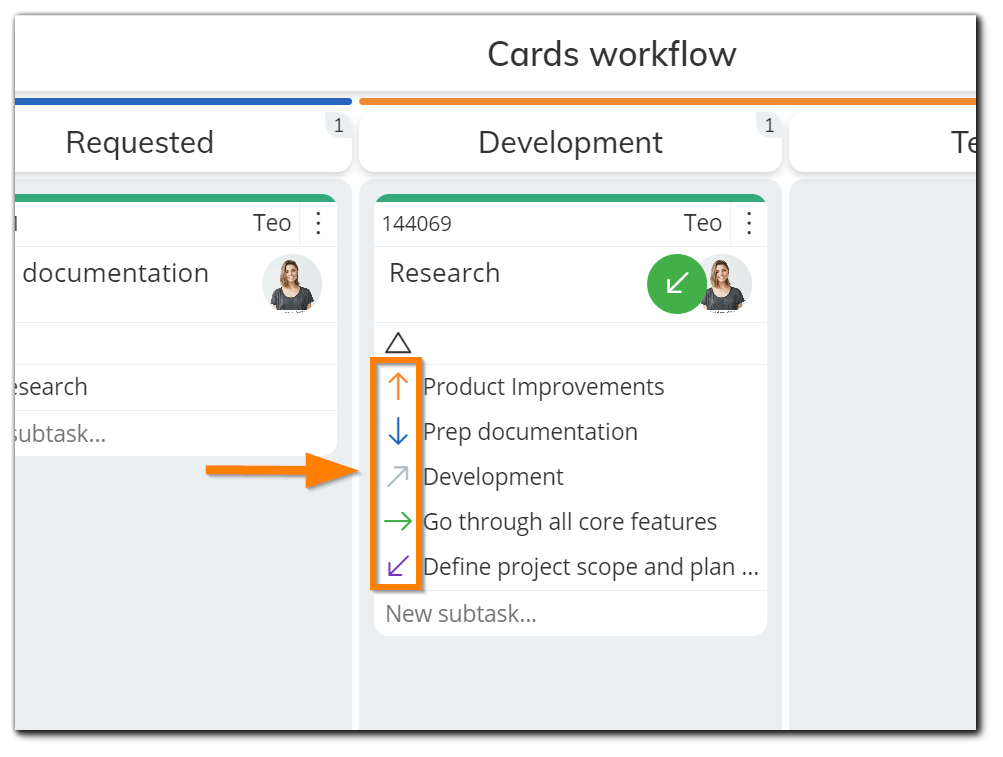Click the green relation arrow beside Go through all core features

pyautogui.click(x=399, y=522)
